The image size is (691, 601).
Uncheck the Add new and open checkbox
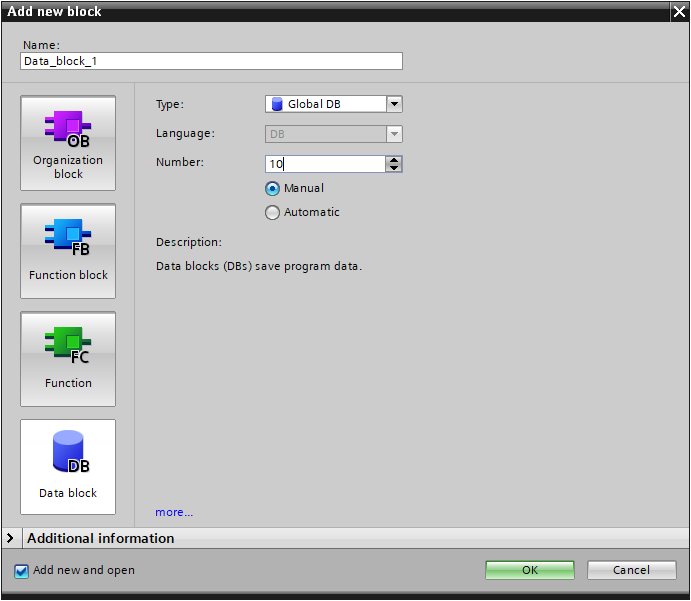coord(22,571)
